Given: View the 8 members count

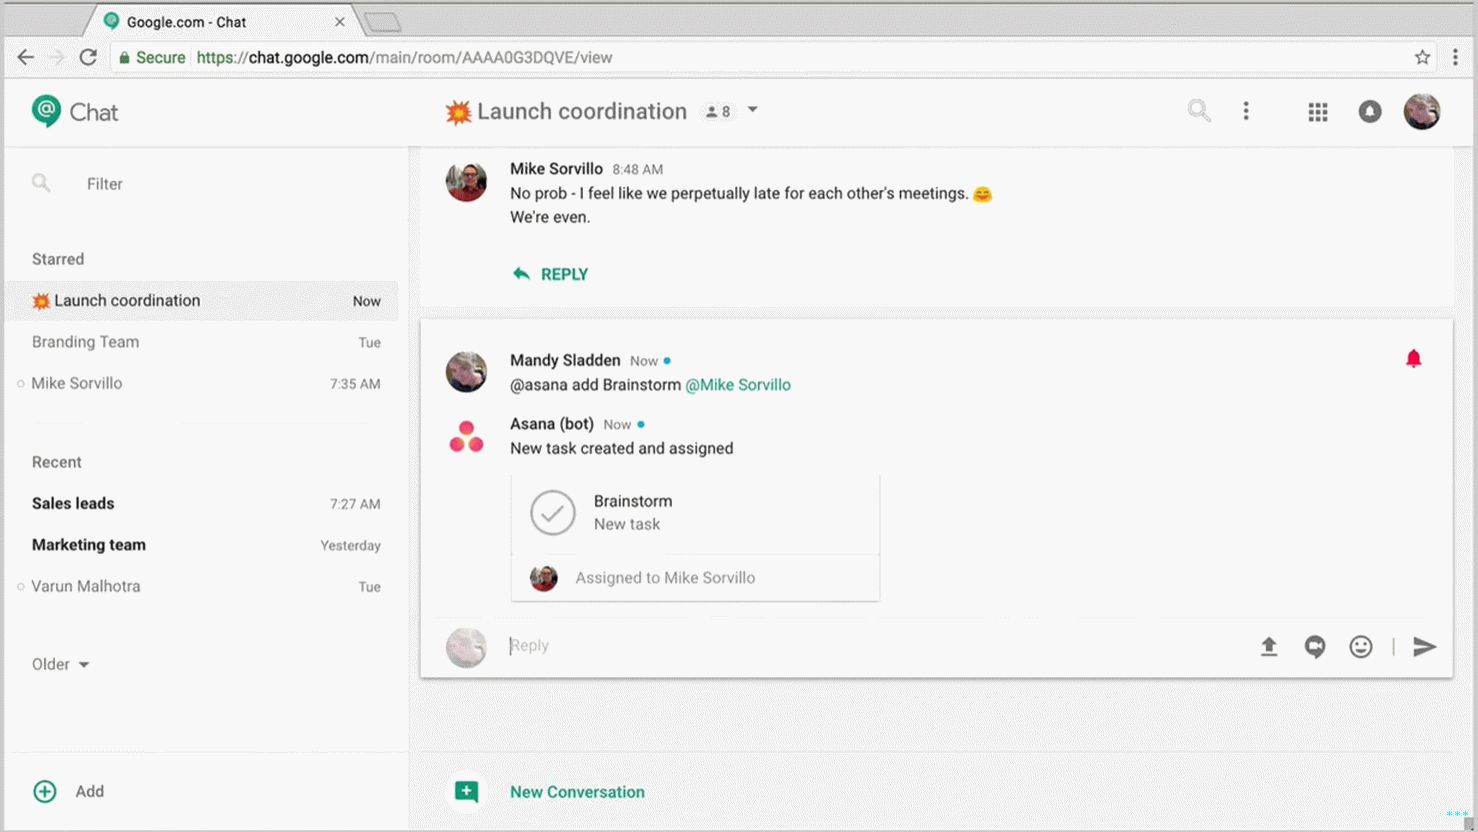Looking at the screenshot, I should [x=718, y=111].
